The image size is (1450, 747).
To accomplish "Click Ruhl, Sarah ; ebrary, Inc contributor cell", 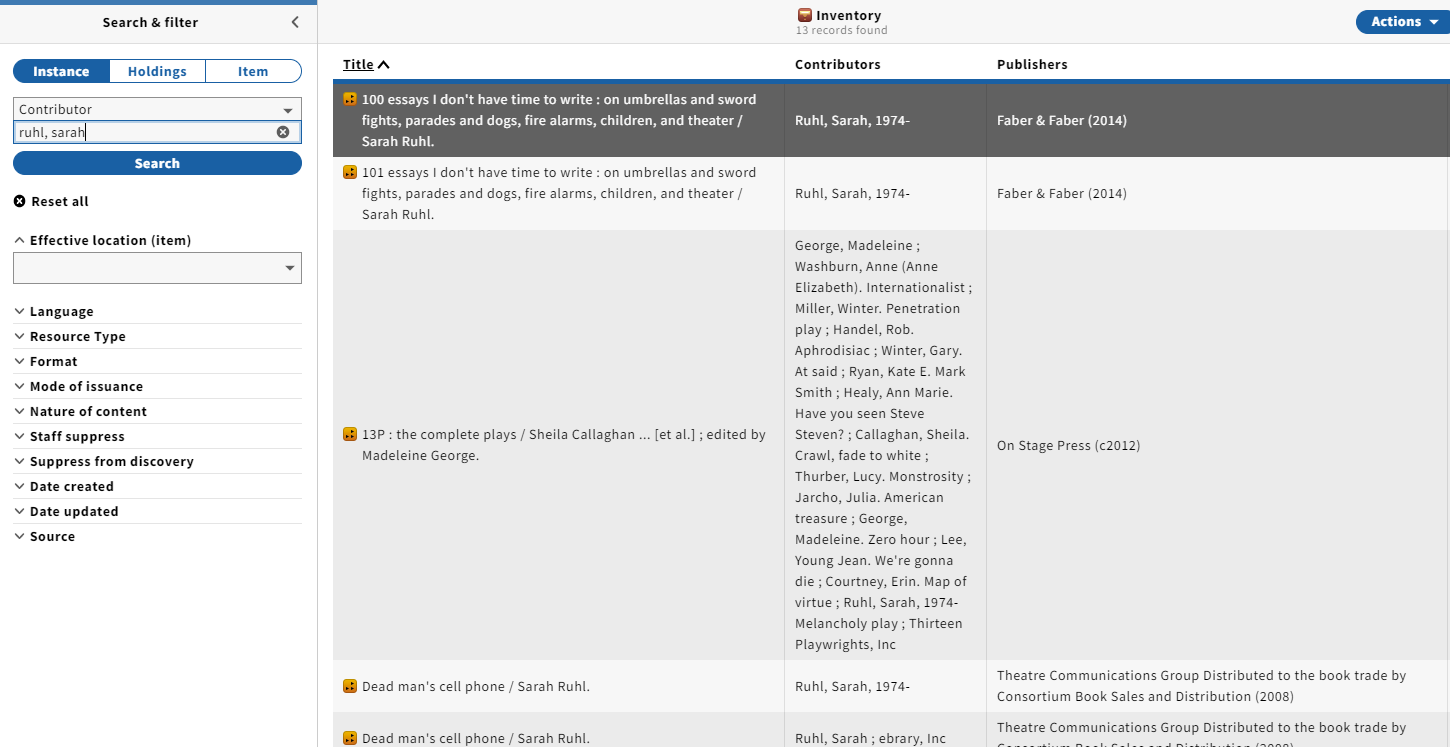I will (x=870, y=738).
